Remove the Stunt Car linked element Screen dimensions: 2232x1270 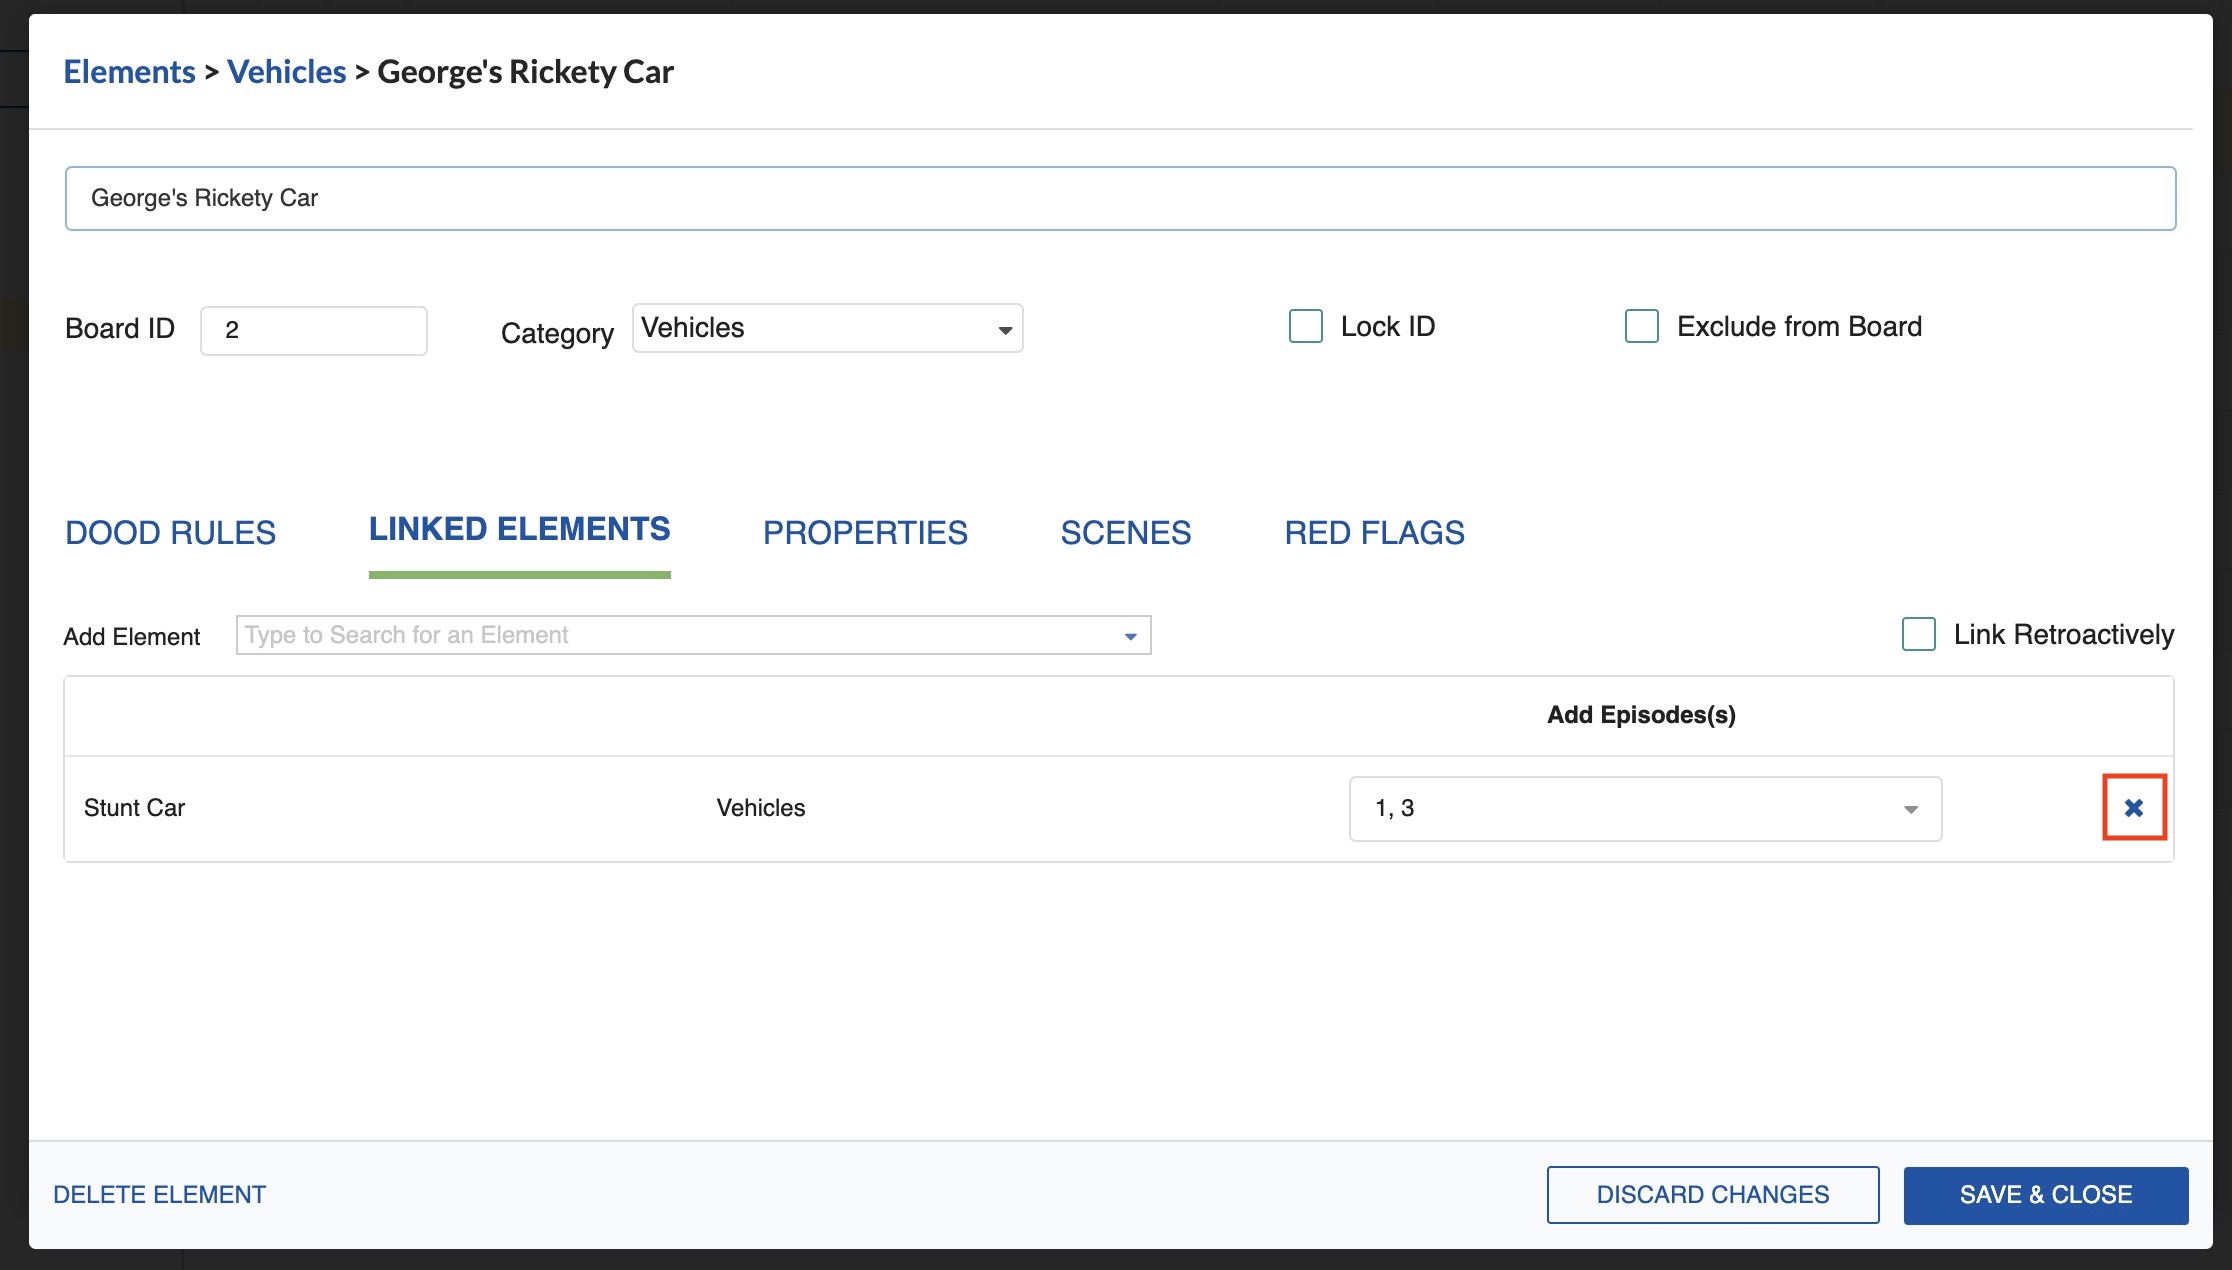pos(2133,807)
